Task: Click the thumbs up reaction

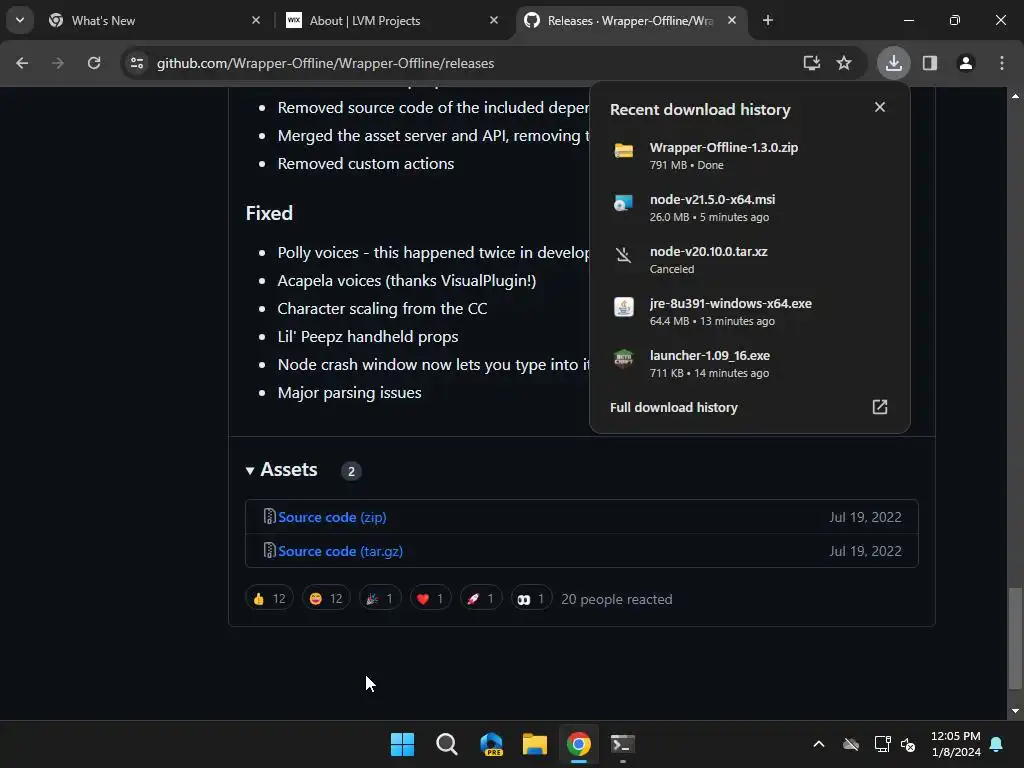Action: point(269,599)
